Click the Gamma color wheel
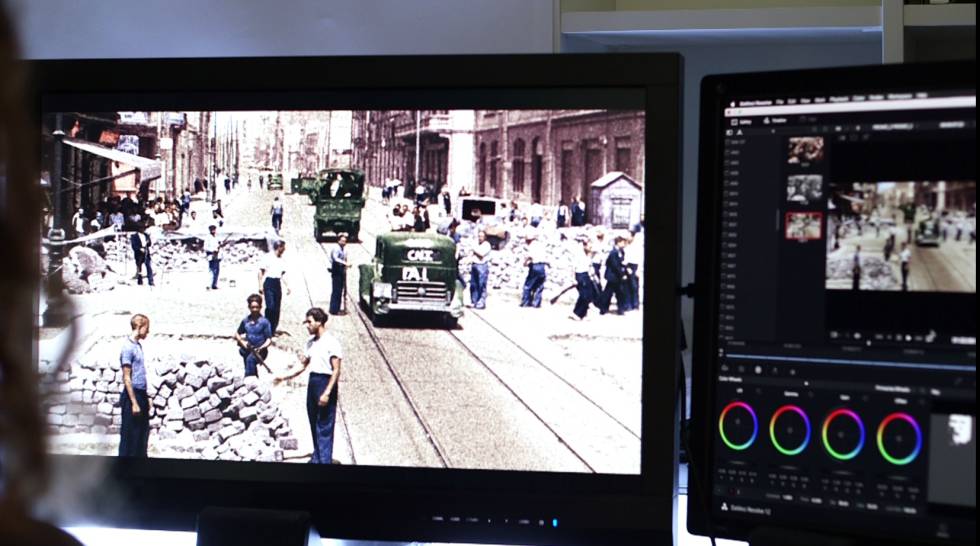 (790, 430)
